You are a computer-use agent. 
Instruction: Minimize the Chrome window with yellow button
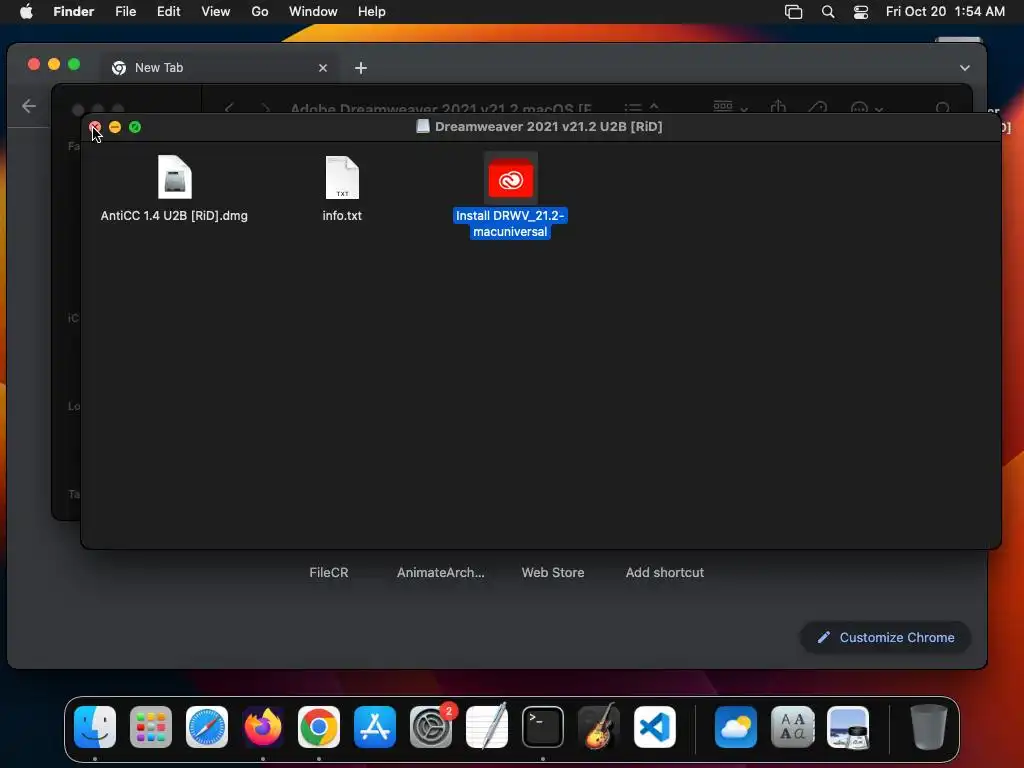pos(54,64)
